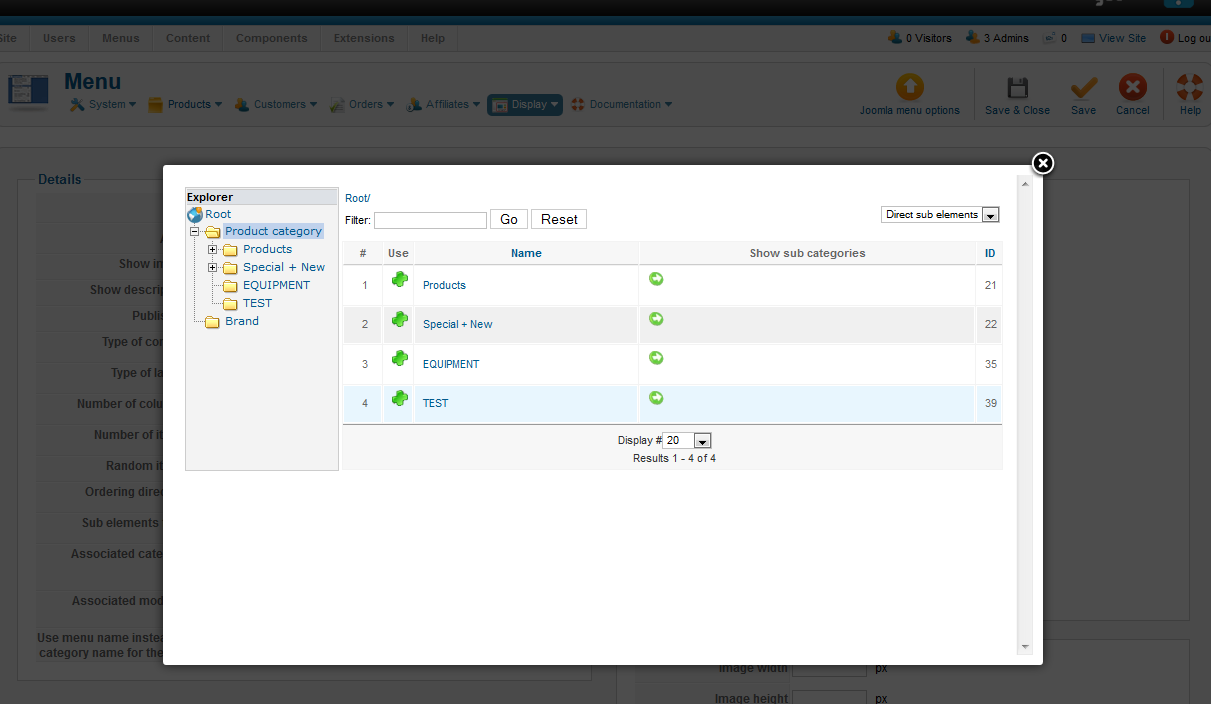Open the Products dropdown menu in toolbar

tap(185, 104)
